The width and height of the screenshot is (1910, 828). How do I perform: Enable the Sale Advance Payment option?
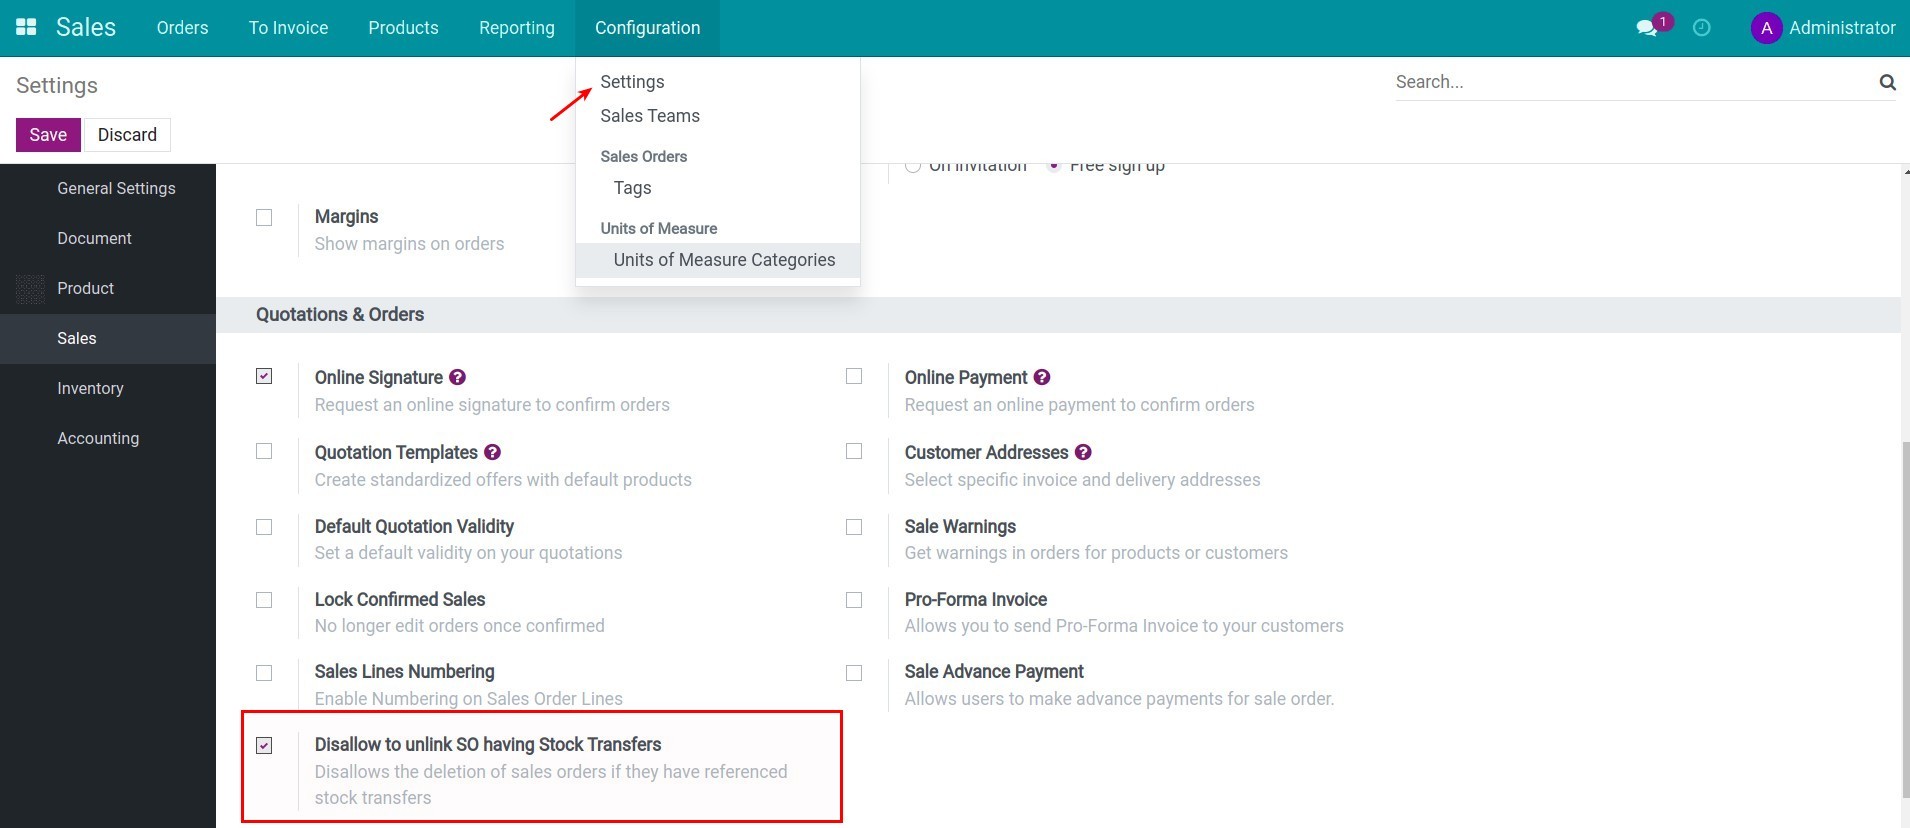[x=854, y=672]
